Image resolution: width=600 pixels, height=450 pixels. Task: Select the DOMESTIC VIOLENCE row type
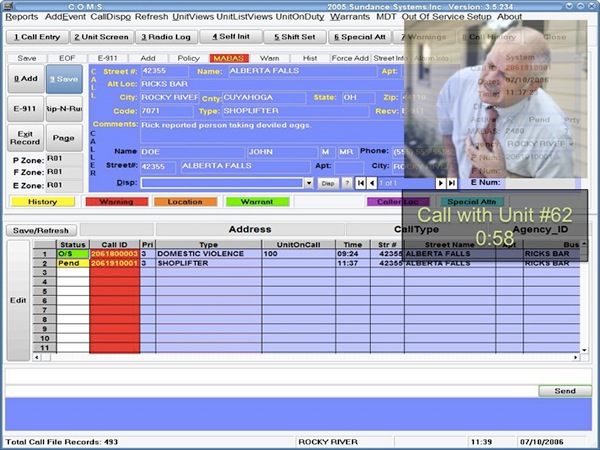point(209,254)
